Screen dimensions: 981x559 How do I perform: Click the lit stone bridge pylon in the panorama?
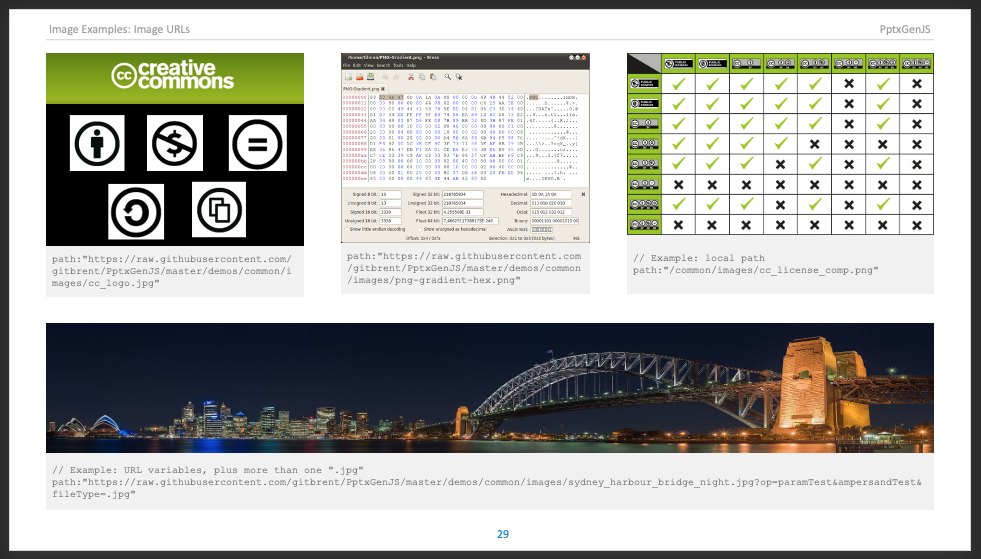(806, 385)
